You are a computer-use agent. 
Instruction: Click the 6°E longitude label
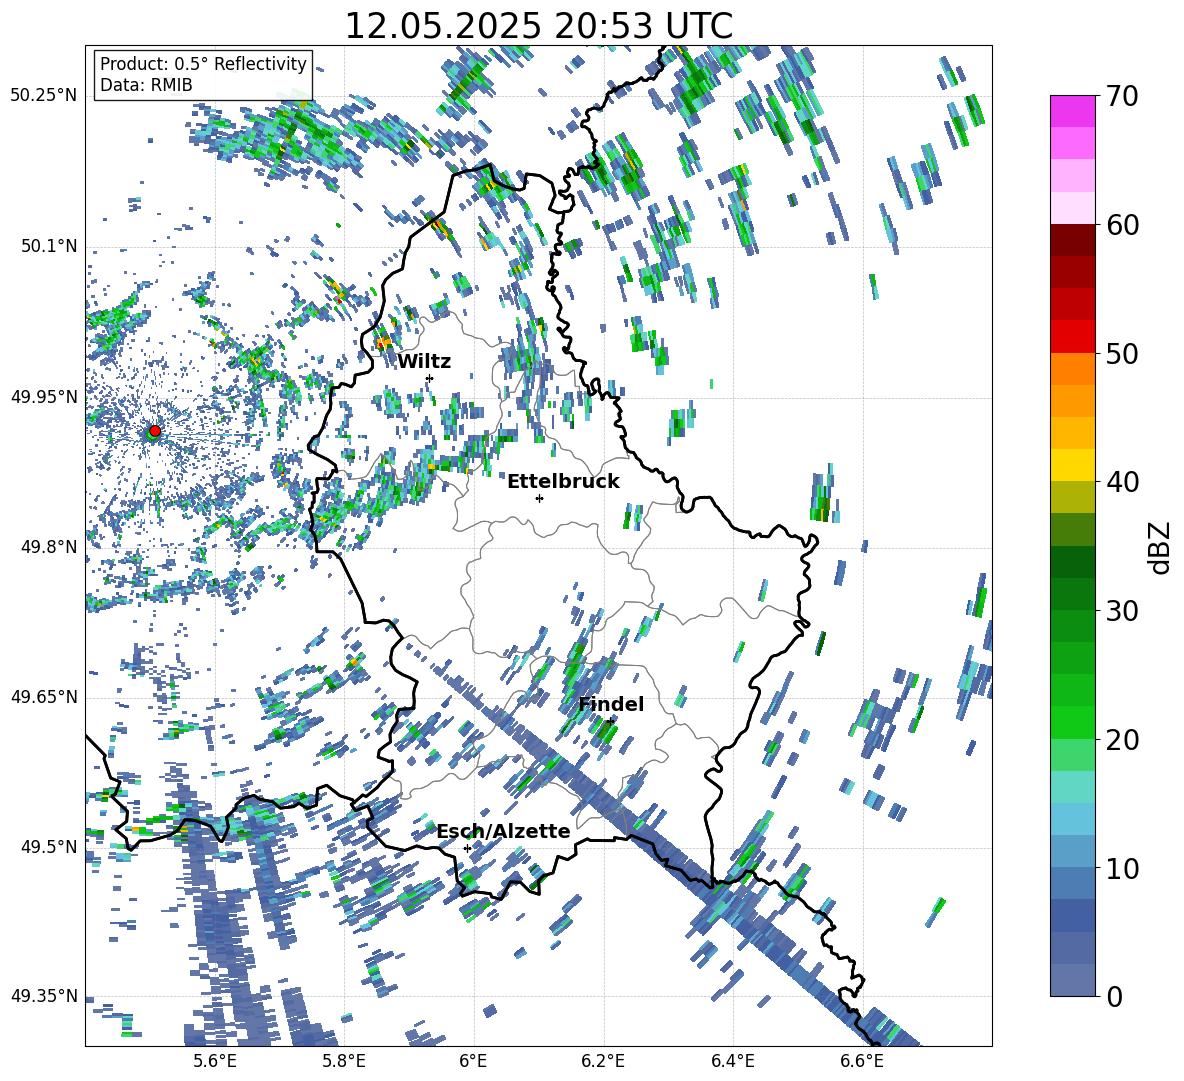point(473,1061)
